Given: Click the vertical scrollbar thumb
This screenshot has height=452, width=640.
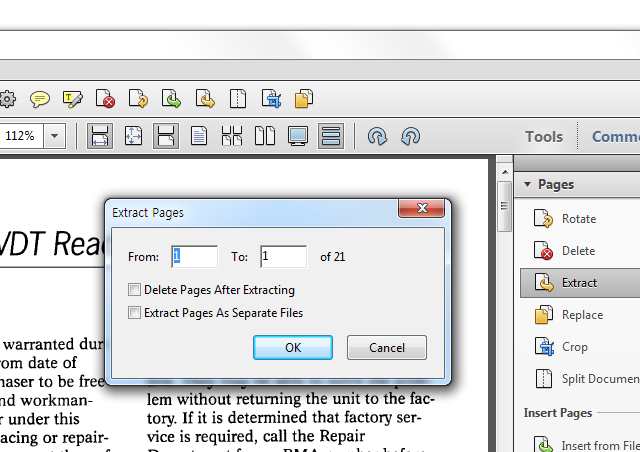Looking at the screenshot, I should pos(505,206).
